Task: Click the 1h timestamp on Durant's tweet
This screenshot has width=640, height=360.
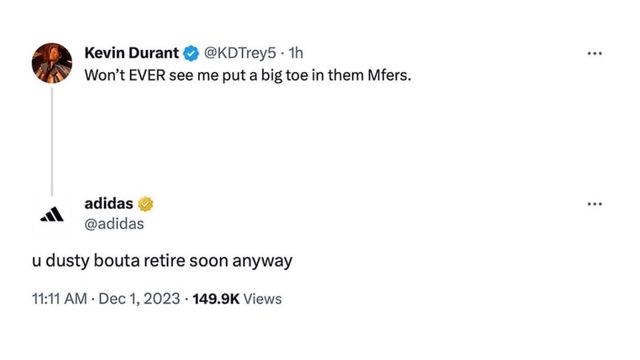Action: 296,53
